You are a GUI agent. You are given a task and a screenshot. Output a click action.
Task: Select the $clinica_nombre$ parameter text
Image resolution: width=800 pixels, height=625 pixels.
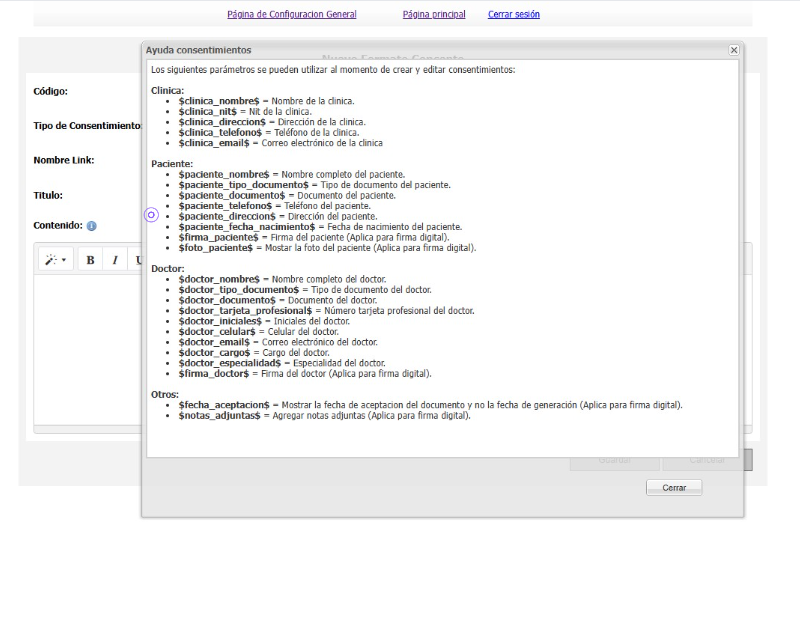219,101
